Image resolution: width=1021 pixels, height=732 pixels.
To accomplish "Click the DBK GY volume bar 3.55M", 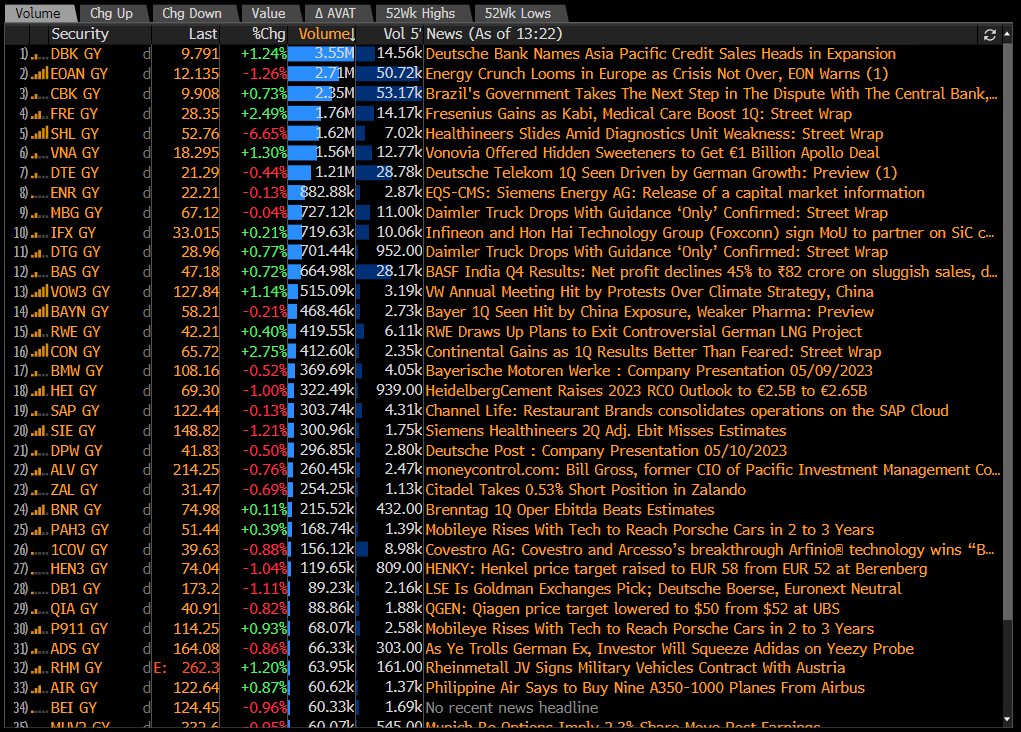I will 322,54.
